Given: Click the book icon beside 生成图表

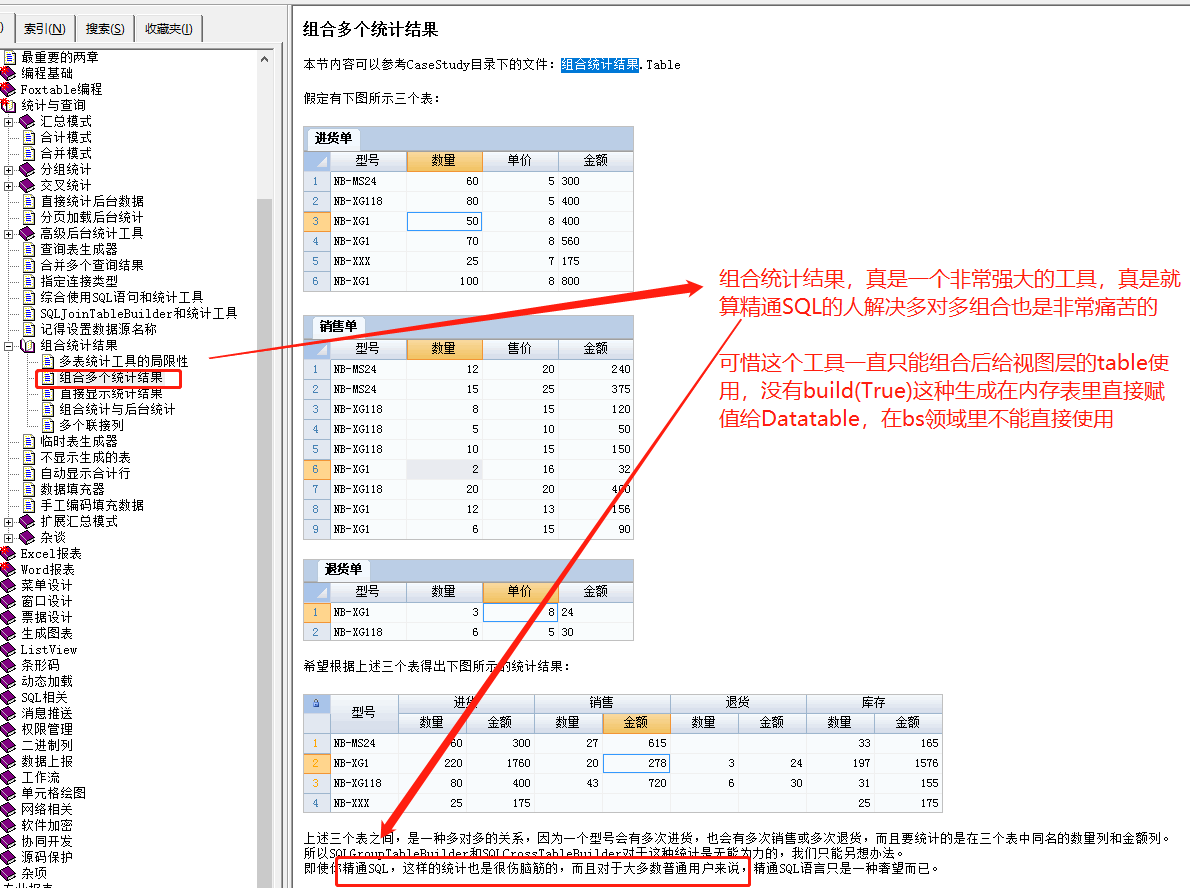Looking at the screenshot, I should point(8,633).
